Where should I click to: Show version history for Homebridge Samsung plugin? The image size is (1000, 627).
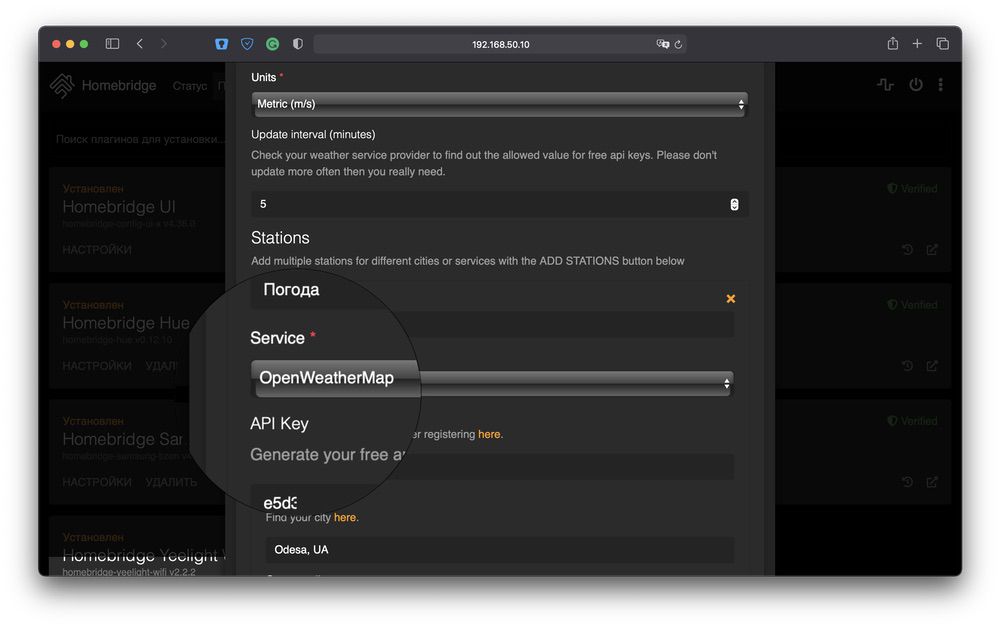point(907,482)
